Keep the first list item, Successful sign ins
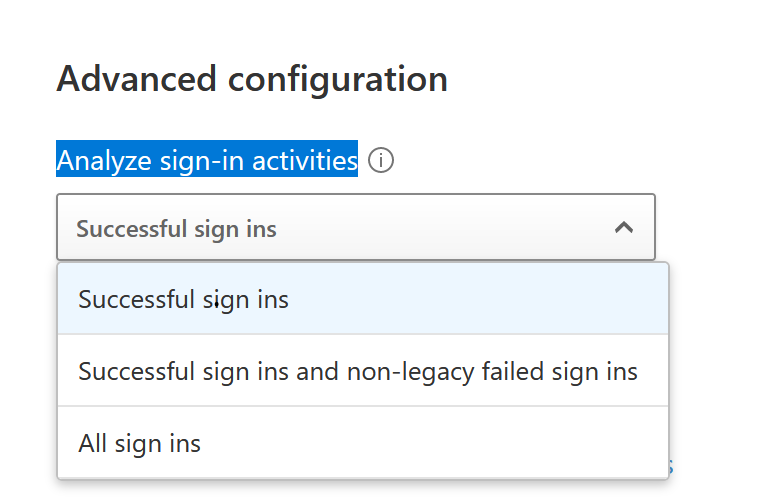 point(363,299)
